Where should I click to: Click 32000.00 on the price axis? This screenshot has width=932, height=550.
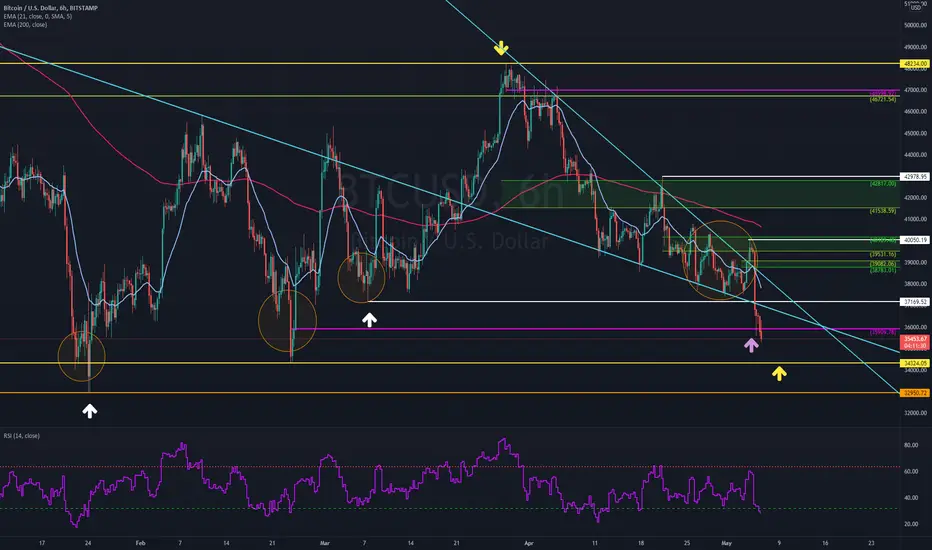(915, 413)
